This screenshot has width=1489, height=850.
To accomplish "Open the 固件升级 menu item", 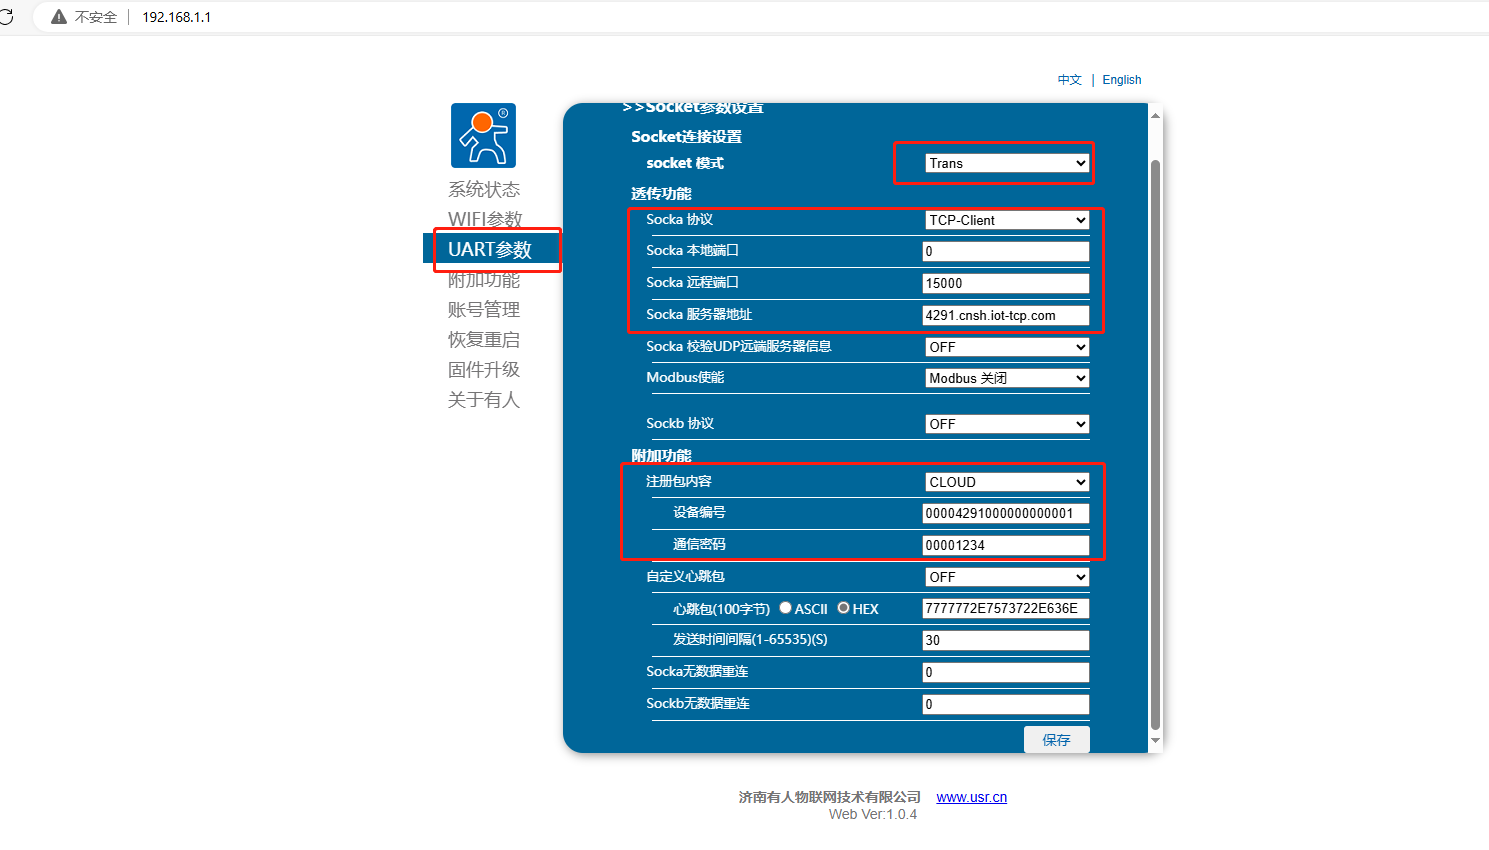I will (484, 370).
